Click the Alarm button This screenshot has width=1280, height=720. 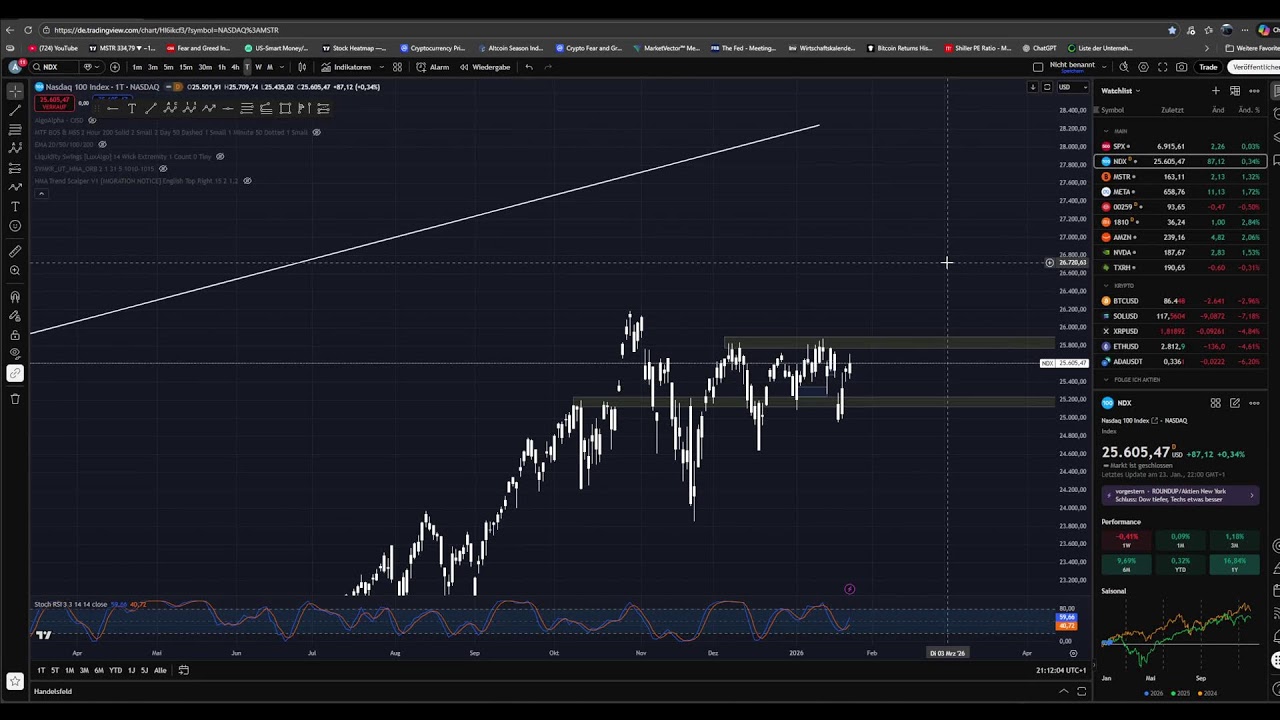[433, 67]
